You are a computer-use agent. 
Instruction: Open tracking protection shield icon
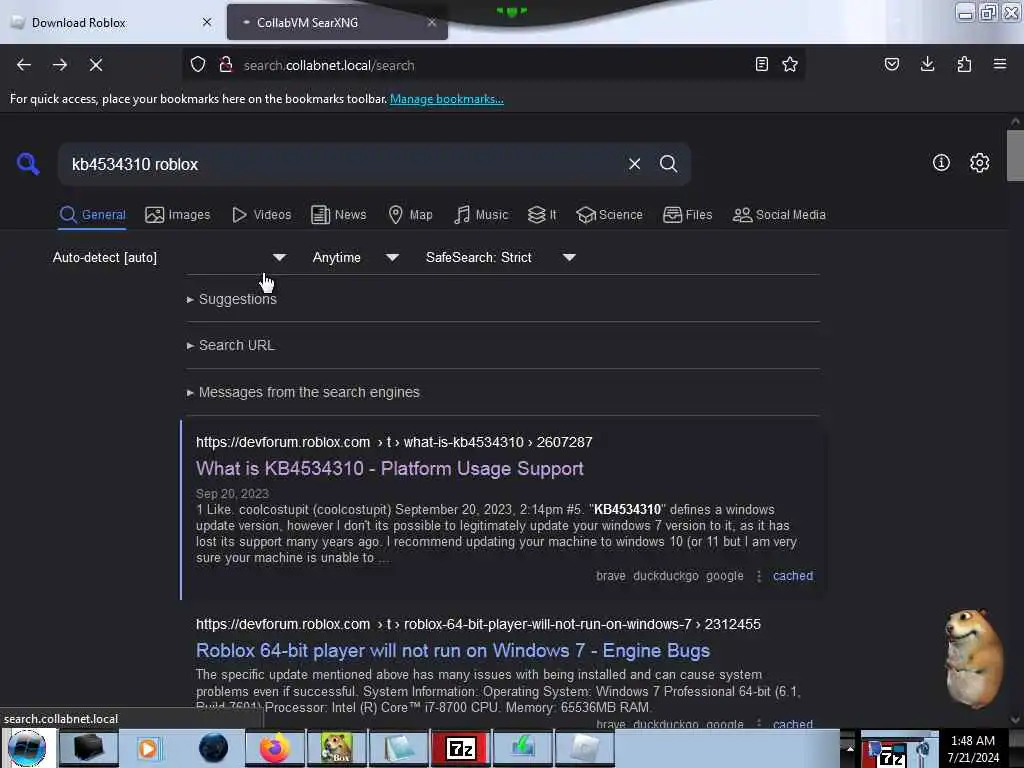click(x=198, y=64)
